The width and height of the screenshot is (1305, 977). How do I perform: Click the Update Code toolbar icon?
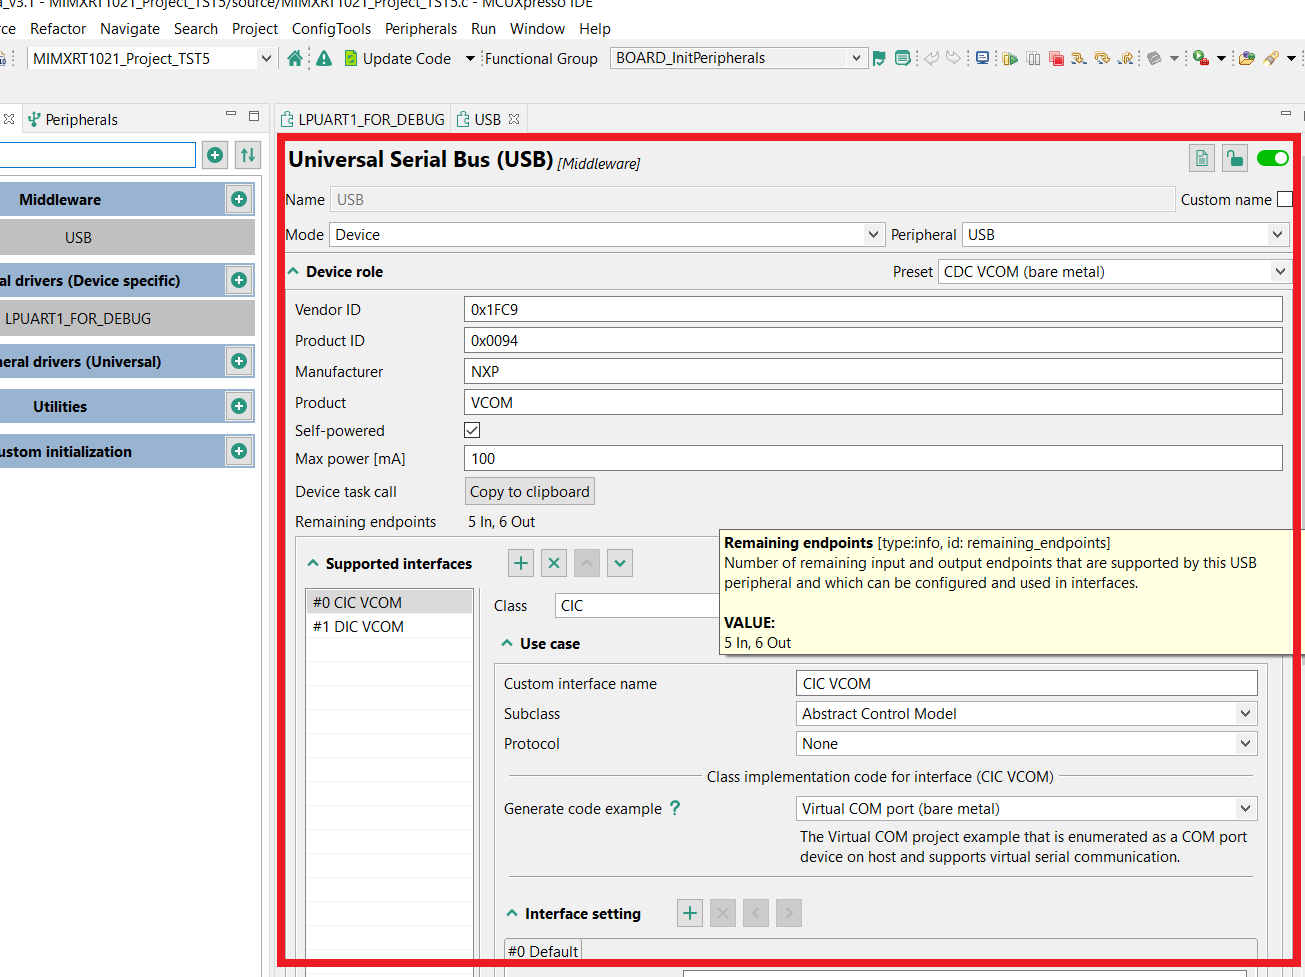click(351, 58)
